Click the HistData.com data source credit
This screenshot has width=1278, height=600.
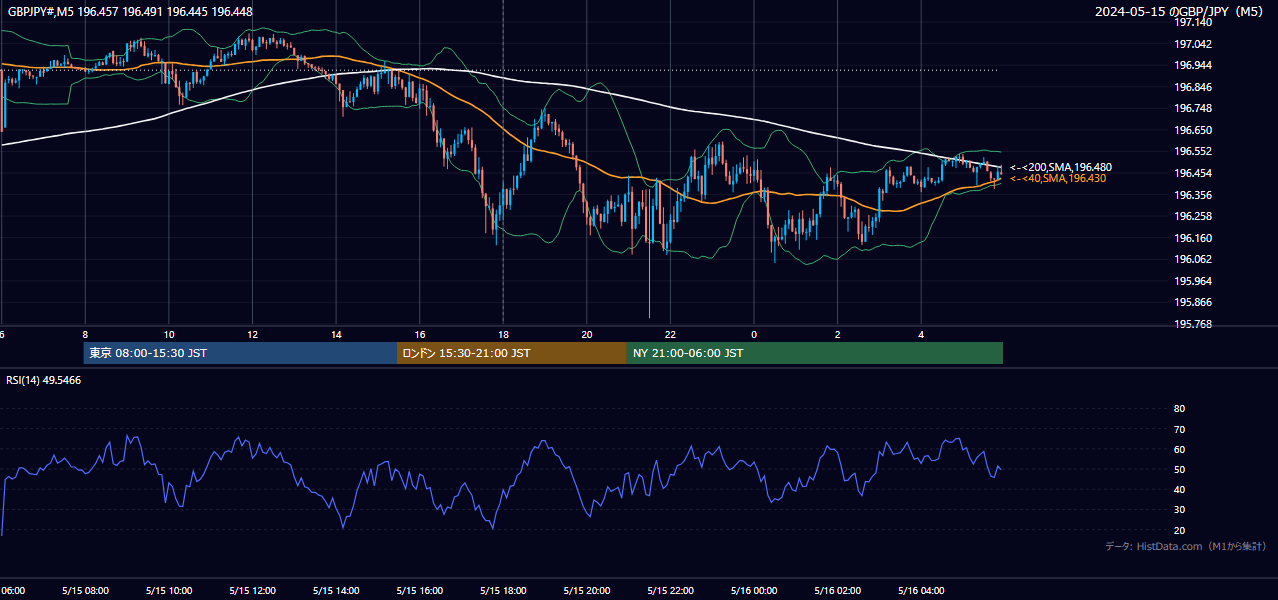point(1186,546)
